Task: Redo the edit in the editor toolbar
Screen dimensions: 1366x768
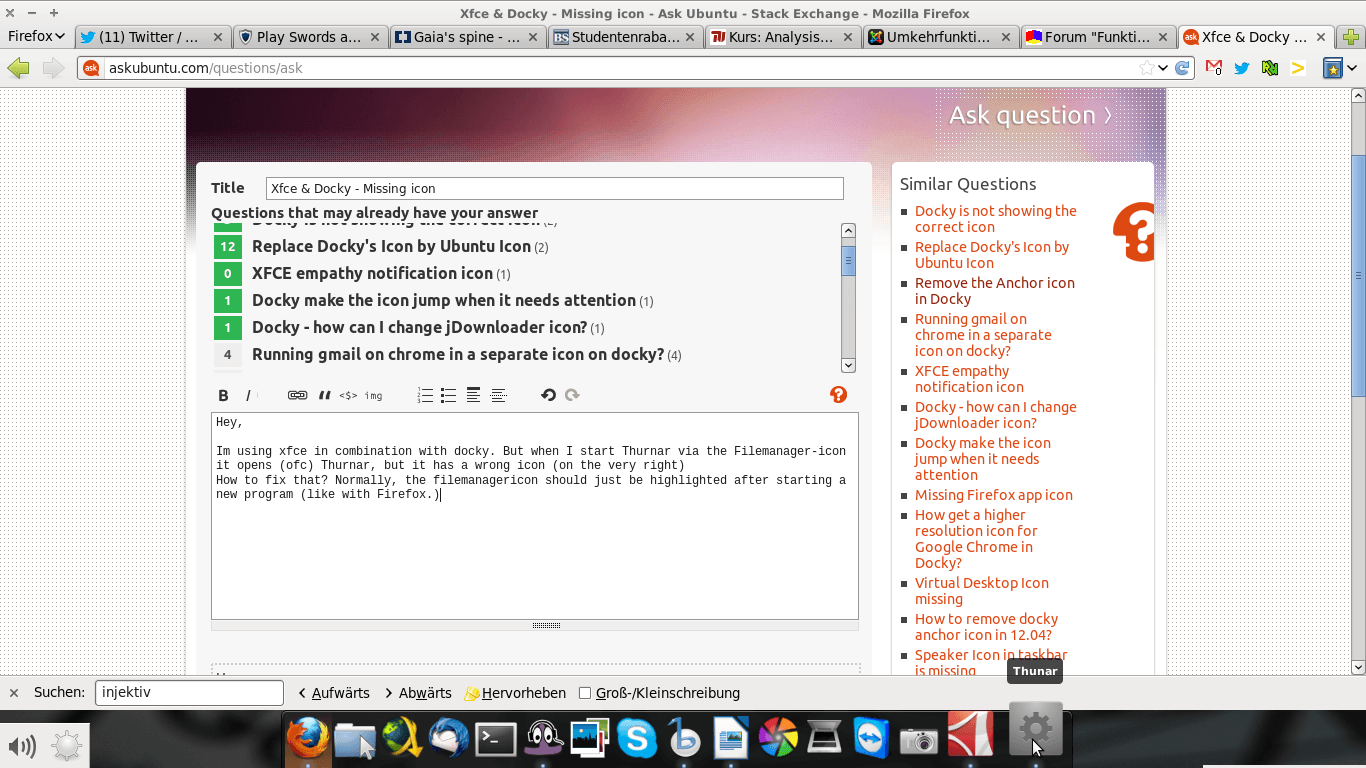Action: (572, 395)
